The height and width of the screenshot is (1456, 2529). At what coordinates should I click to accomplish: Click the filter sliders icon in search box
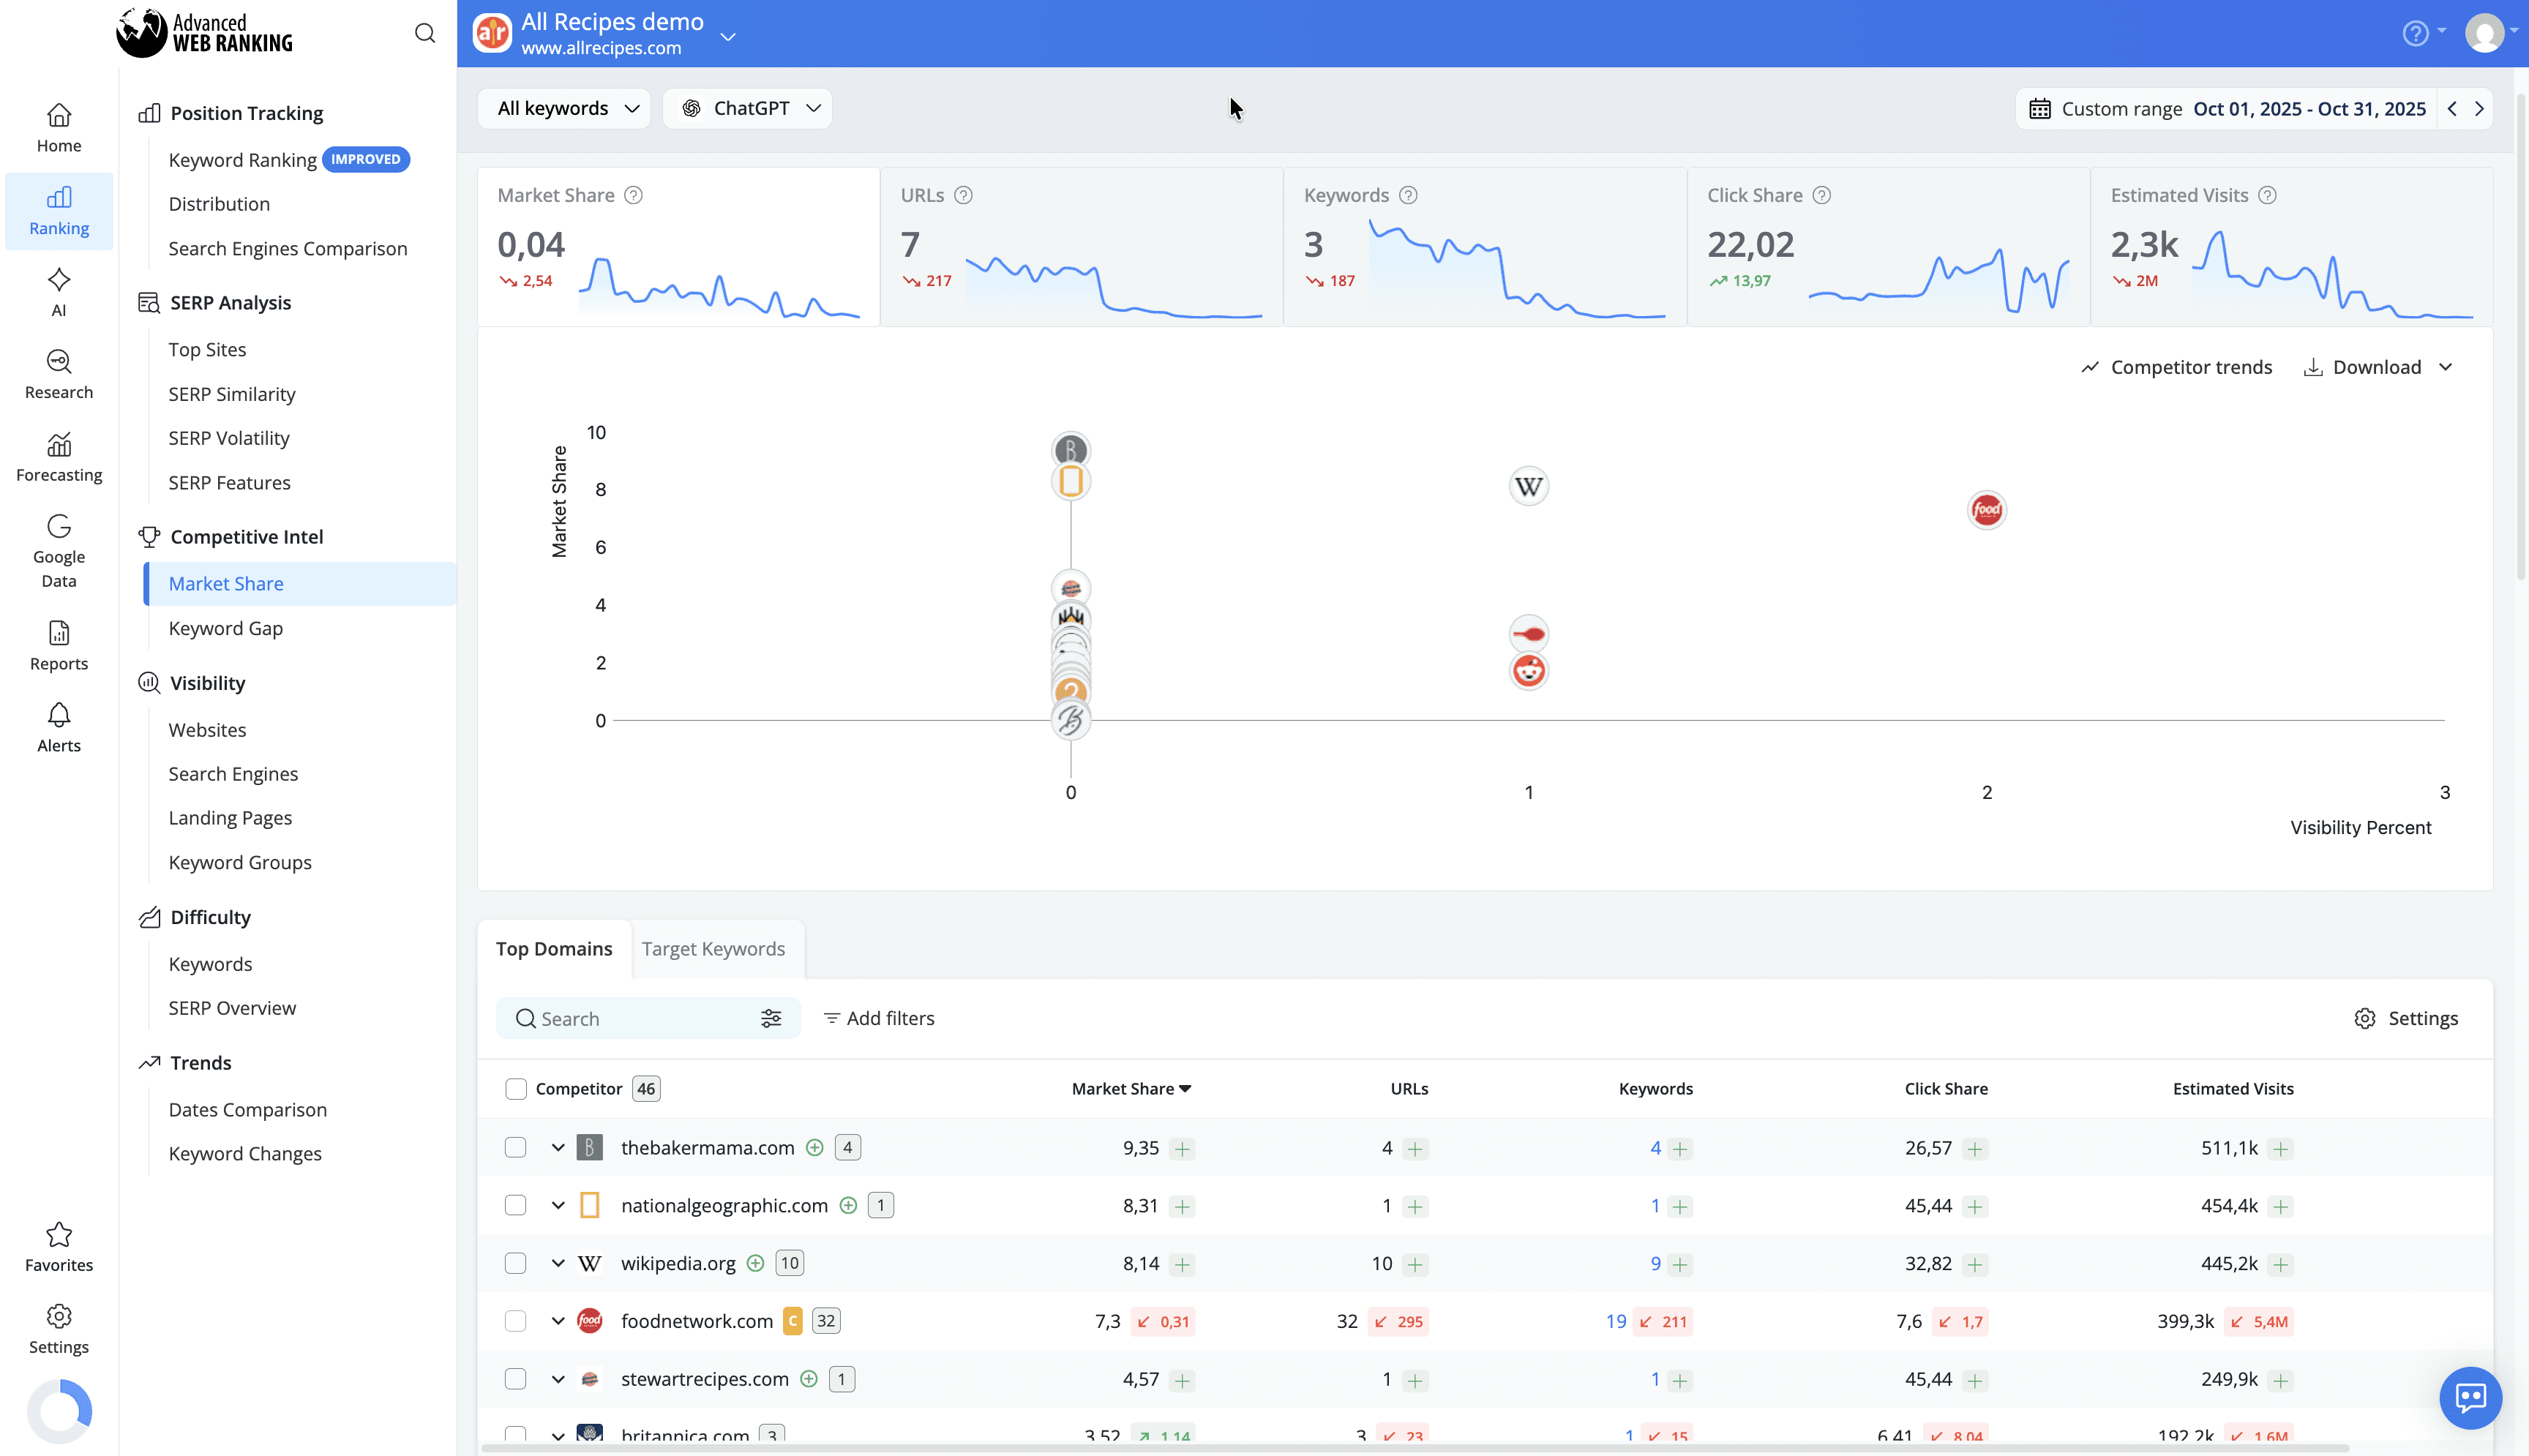pos(771,1018)
